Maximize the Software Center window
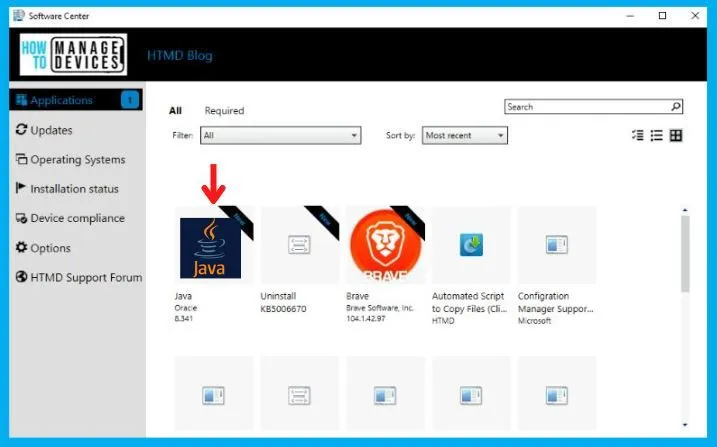This screenshot has width=717, height=447. point(662,16)
